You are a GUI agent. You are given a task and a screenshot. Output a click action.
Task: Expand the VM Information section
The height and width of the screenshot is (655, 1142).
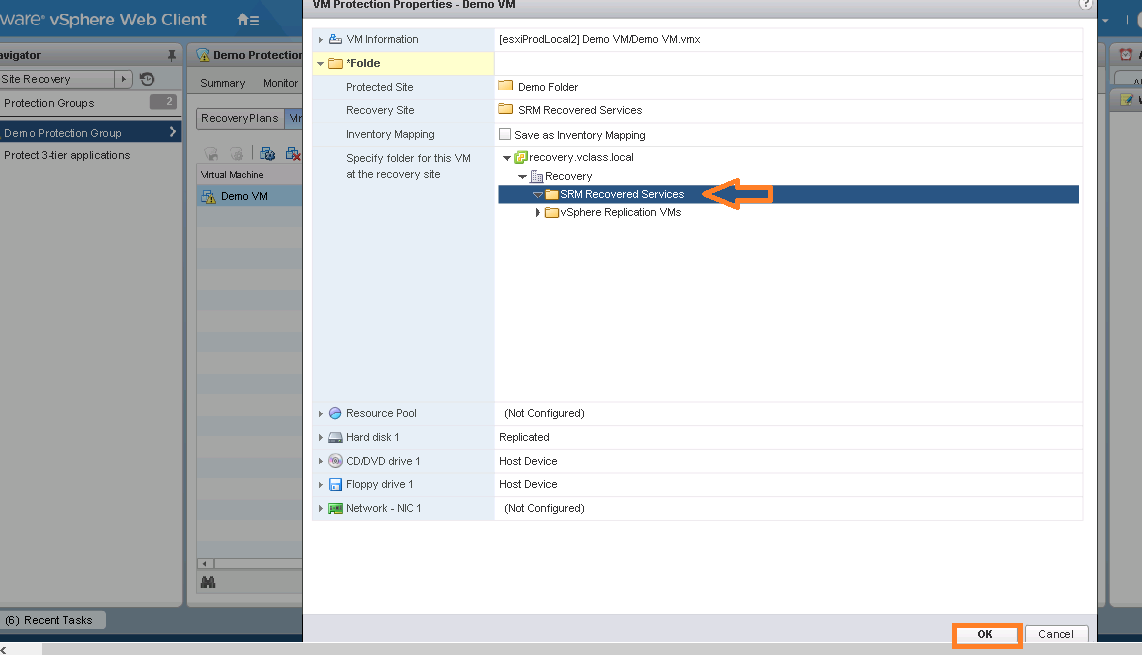[x=320, y=39]
